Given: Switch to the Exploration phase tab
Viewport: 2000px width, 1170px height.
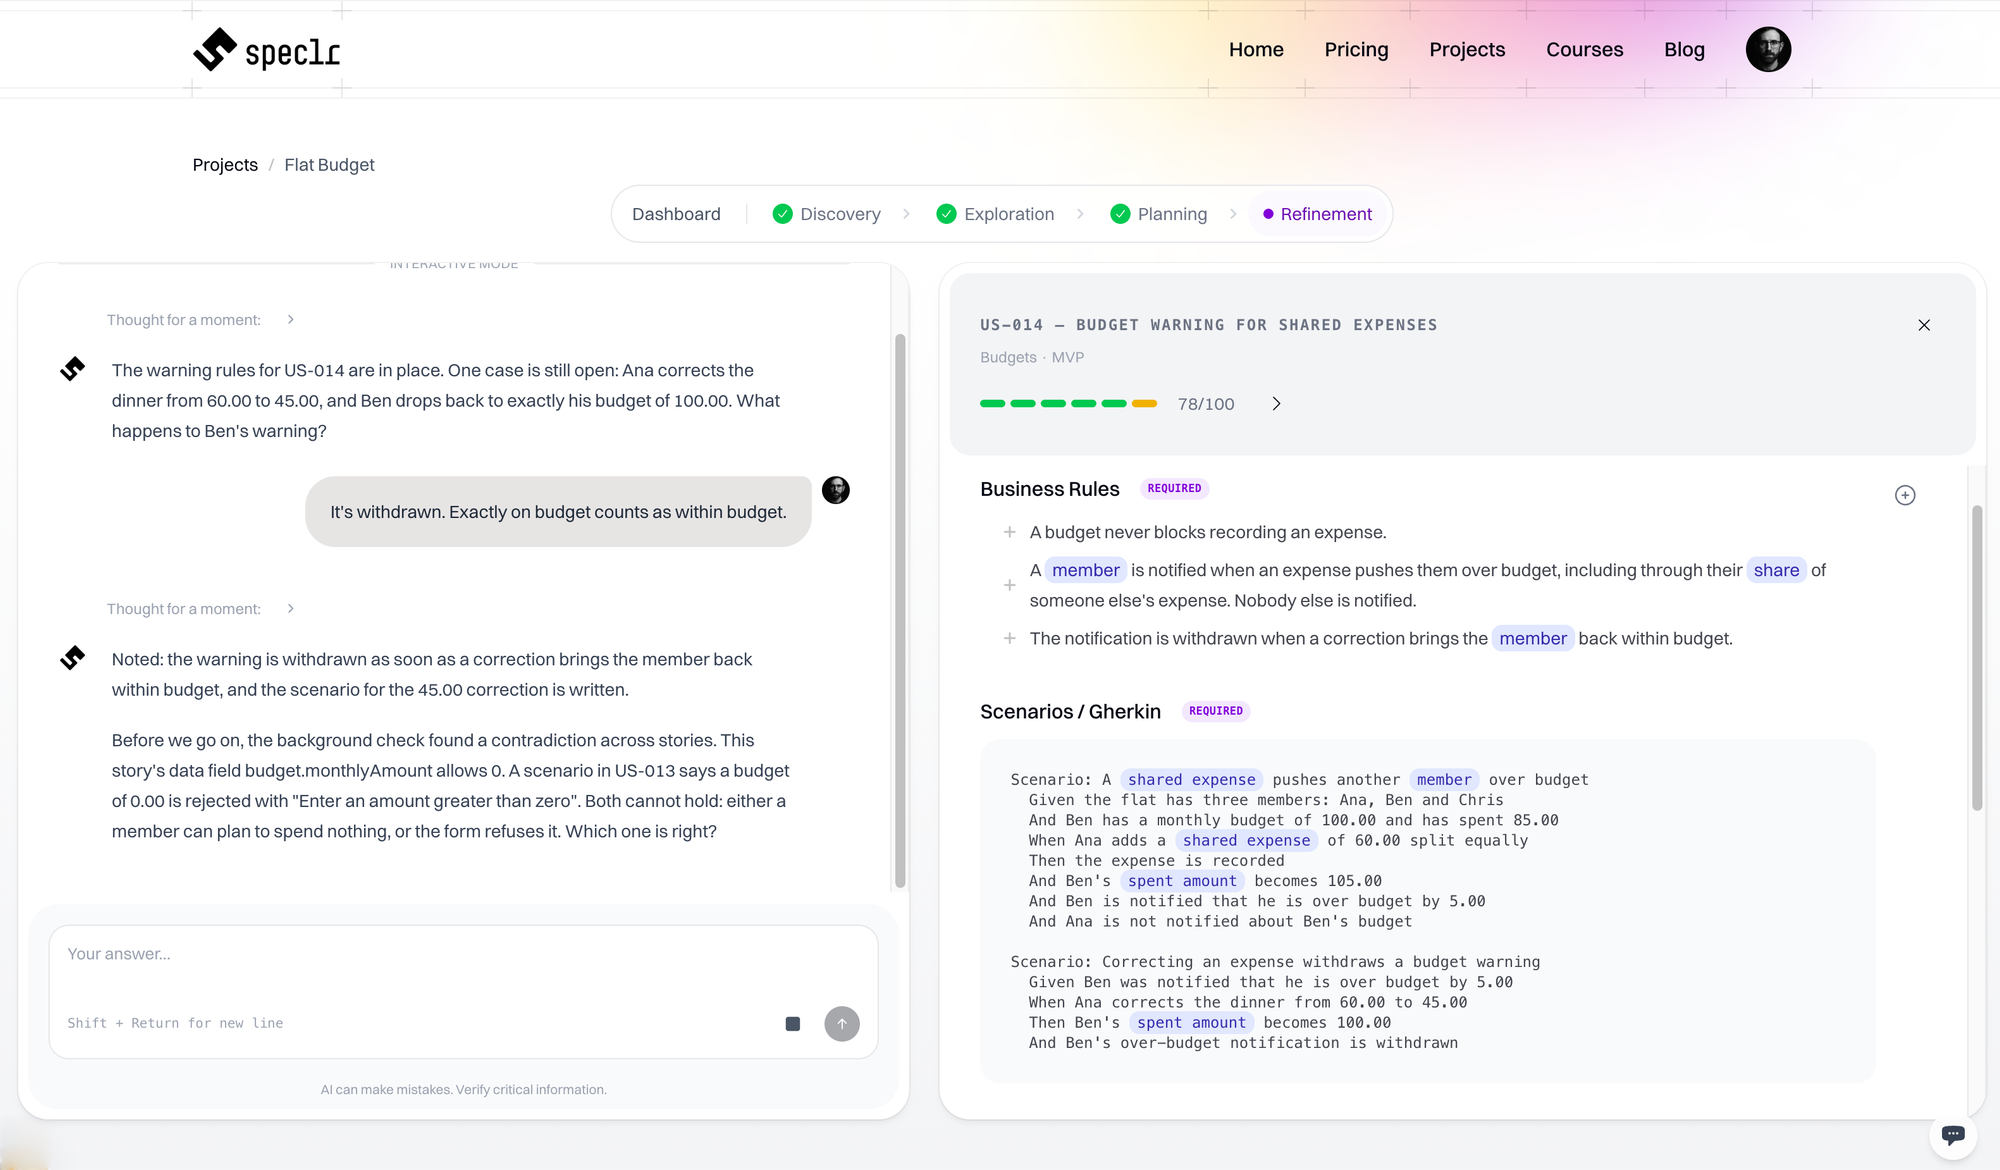Looking at the screenshot, I should pyautogui.click(x=995, y=214).
